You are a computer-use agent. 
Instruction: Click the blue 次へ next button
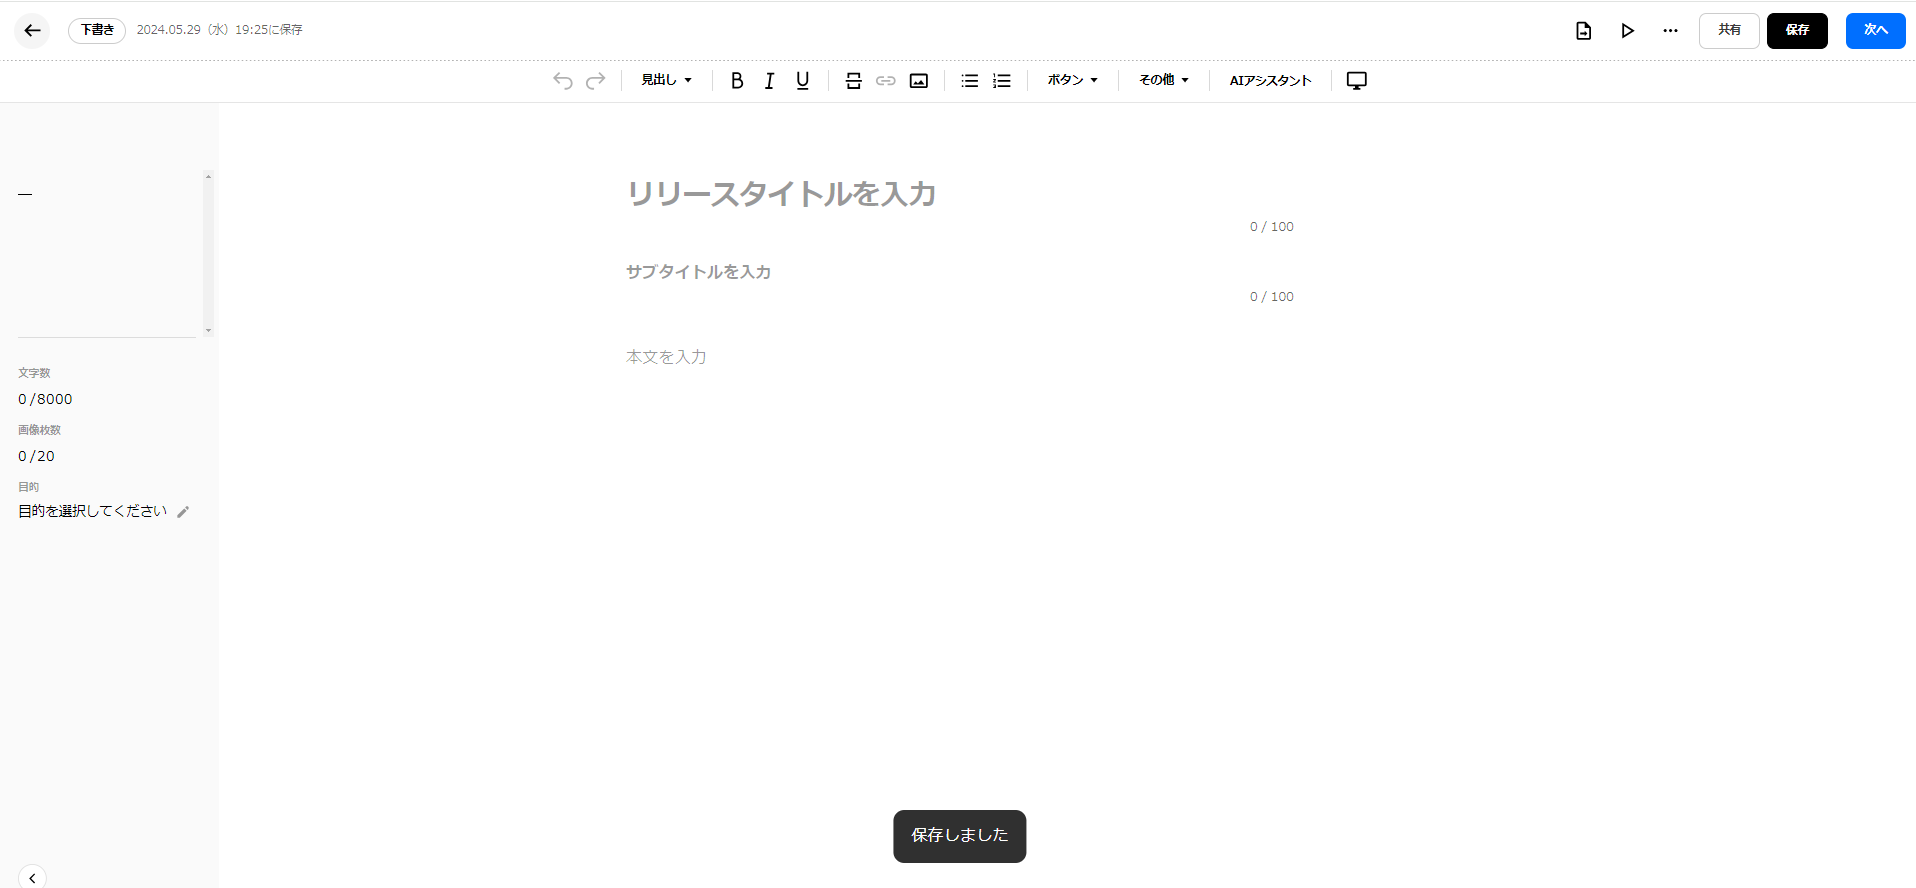[1875, 31]
